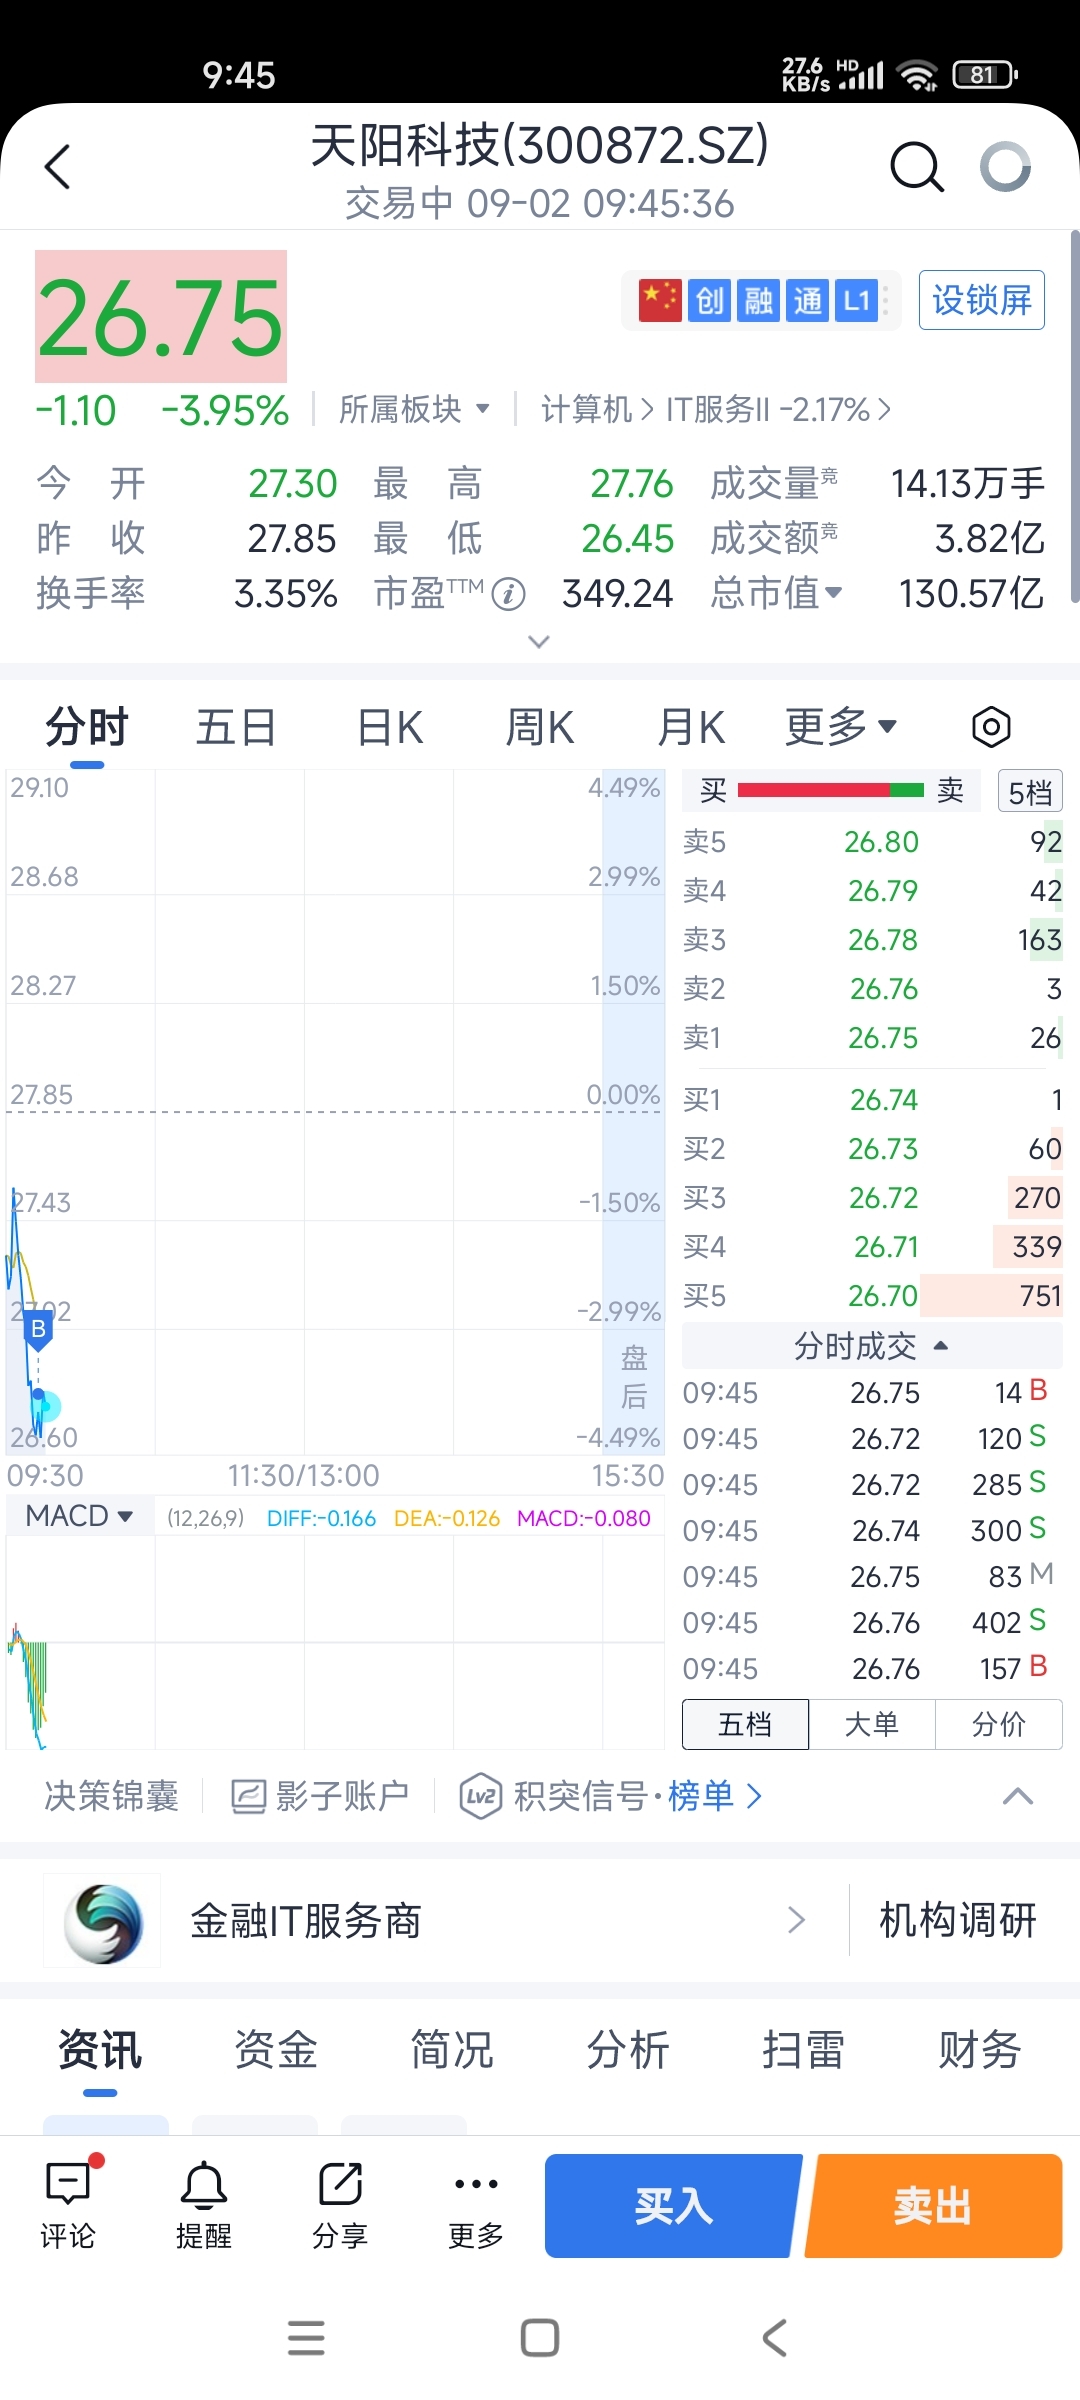Select 卖1 ask price 26.75 row
1080x2400 pixels.
coord(872,1038)
